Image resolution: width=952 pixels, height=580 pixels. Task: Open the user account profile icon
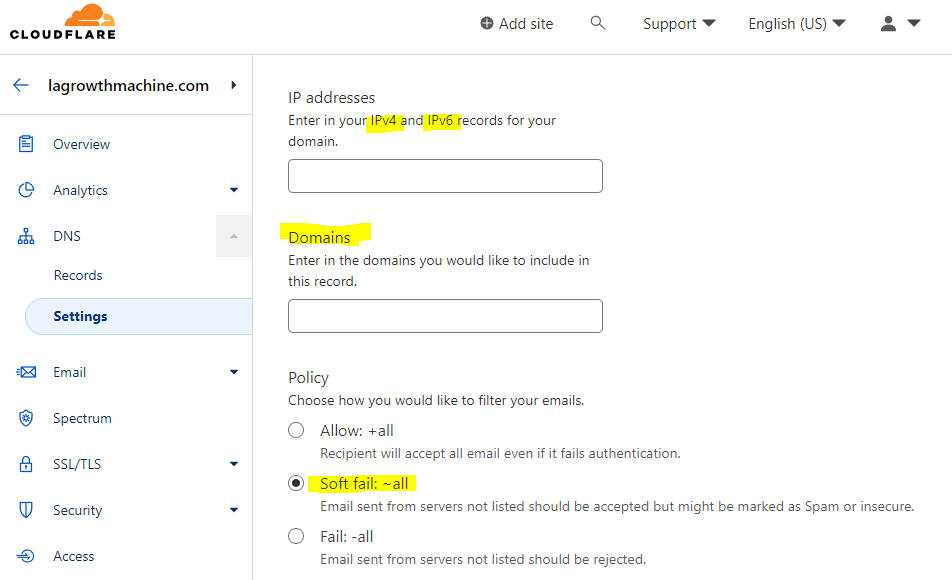888,24
